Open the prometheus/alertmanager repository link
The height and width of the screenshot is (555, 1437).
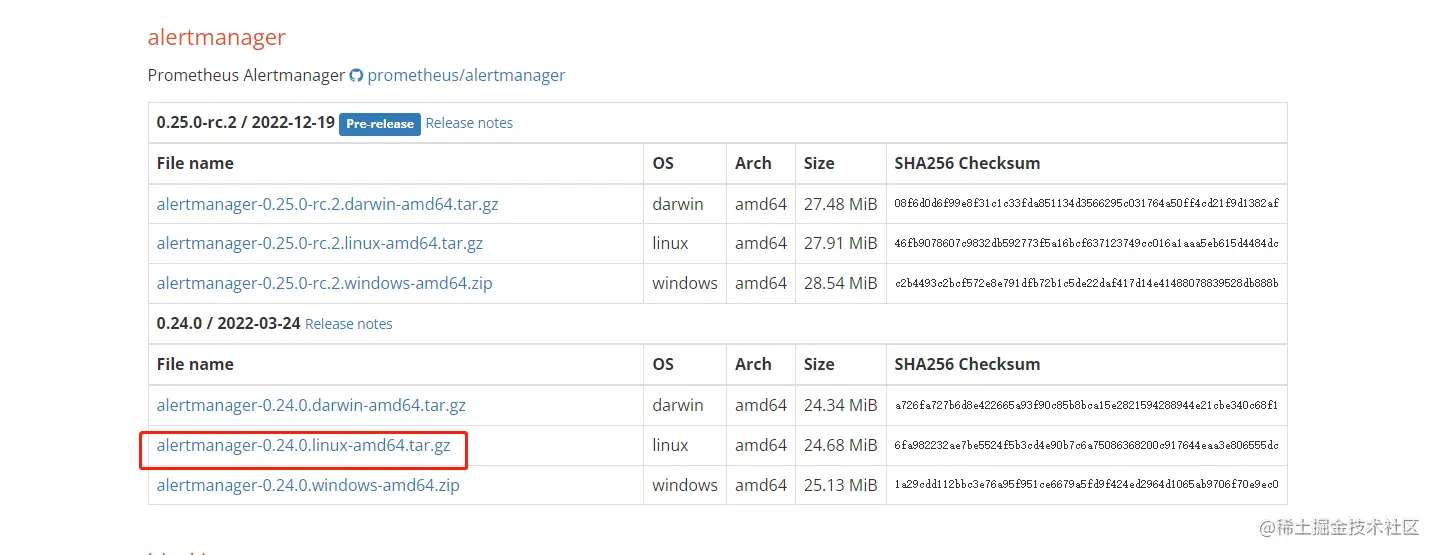(466, 75)
